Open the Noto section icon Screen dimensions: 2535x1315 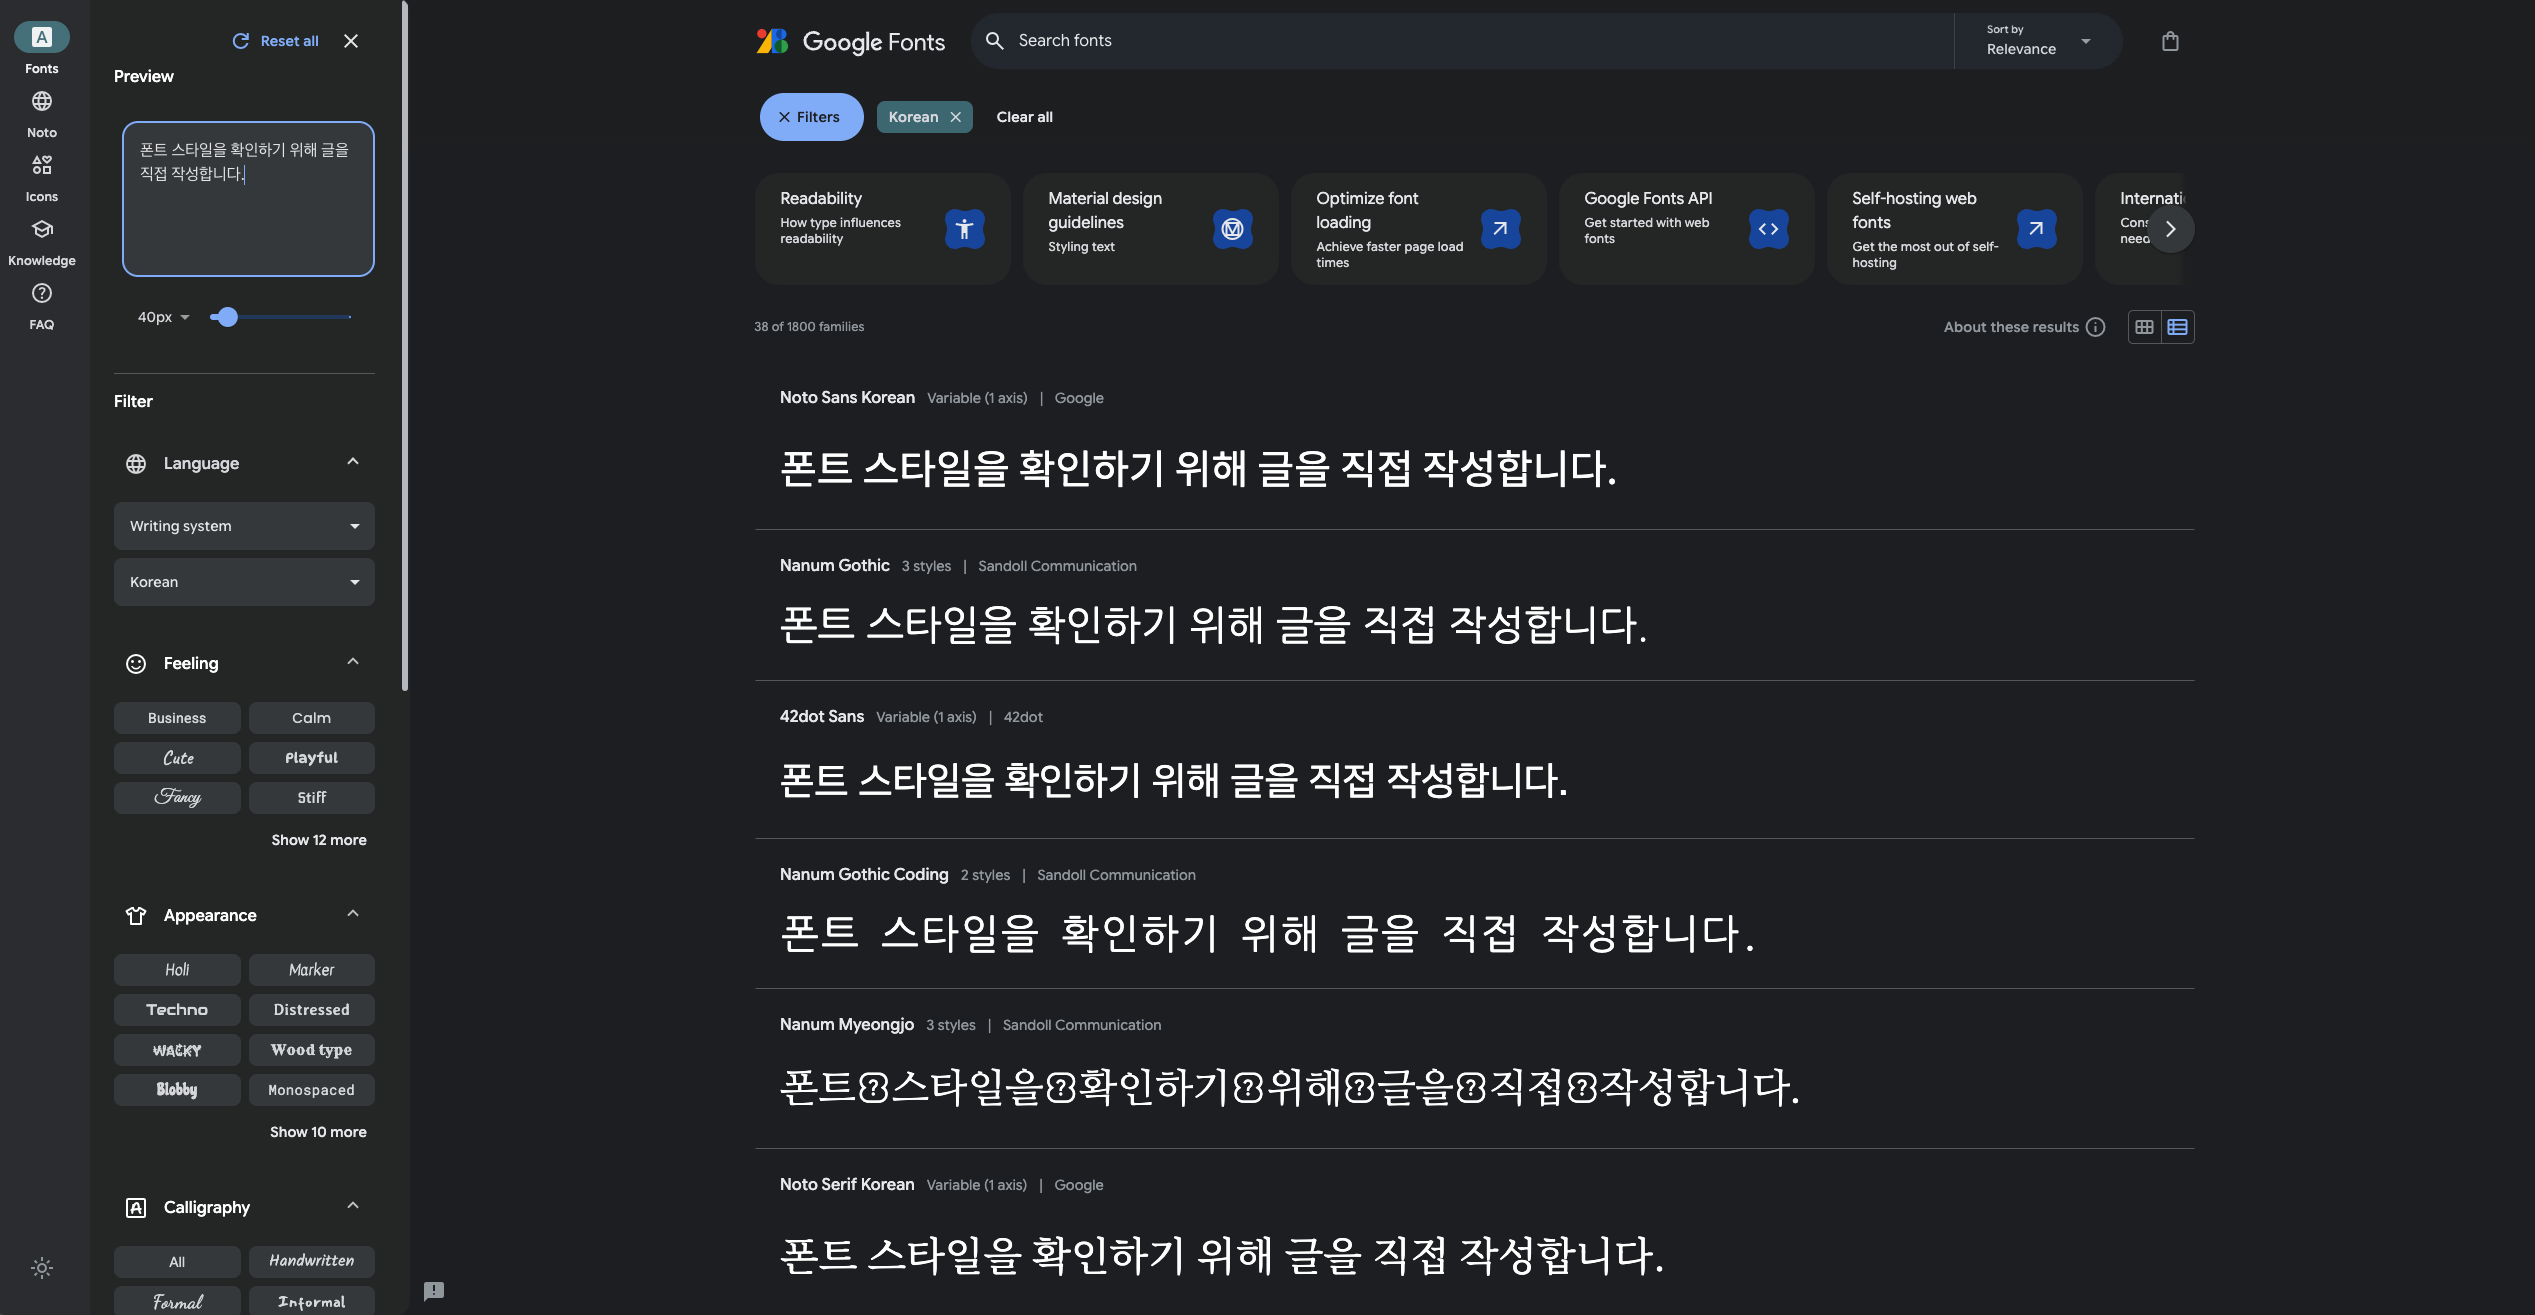[x=41, y=101]
